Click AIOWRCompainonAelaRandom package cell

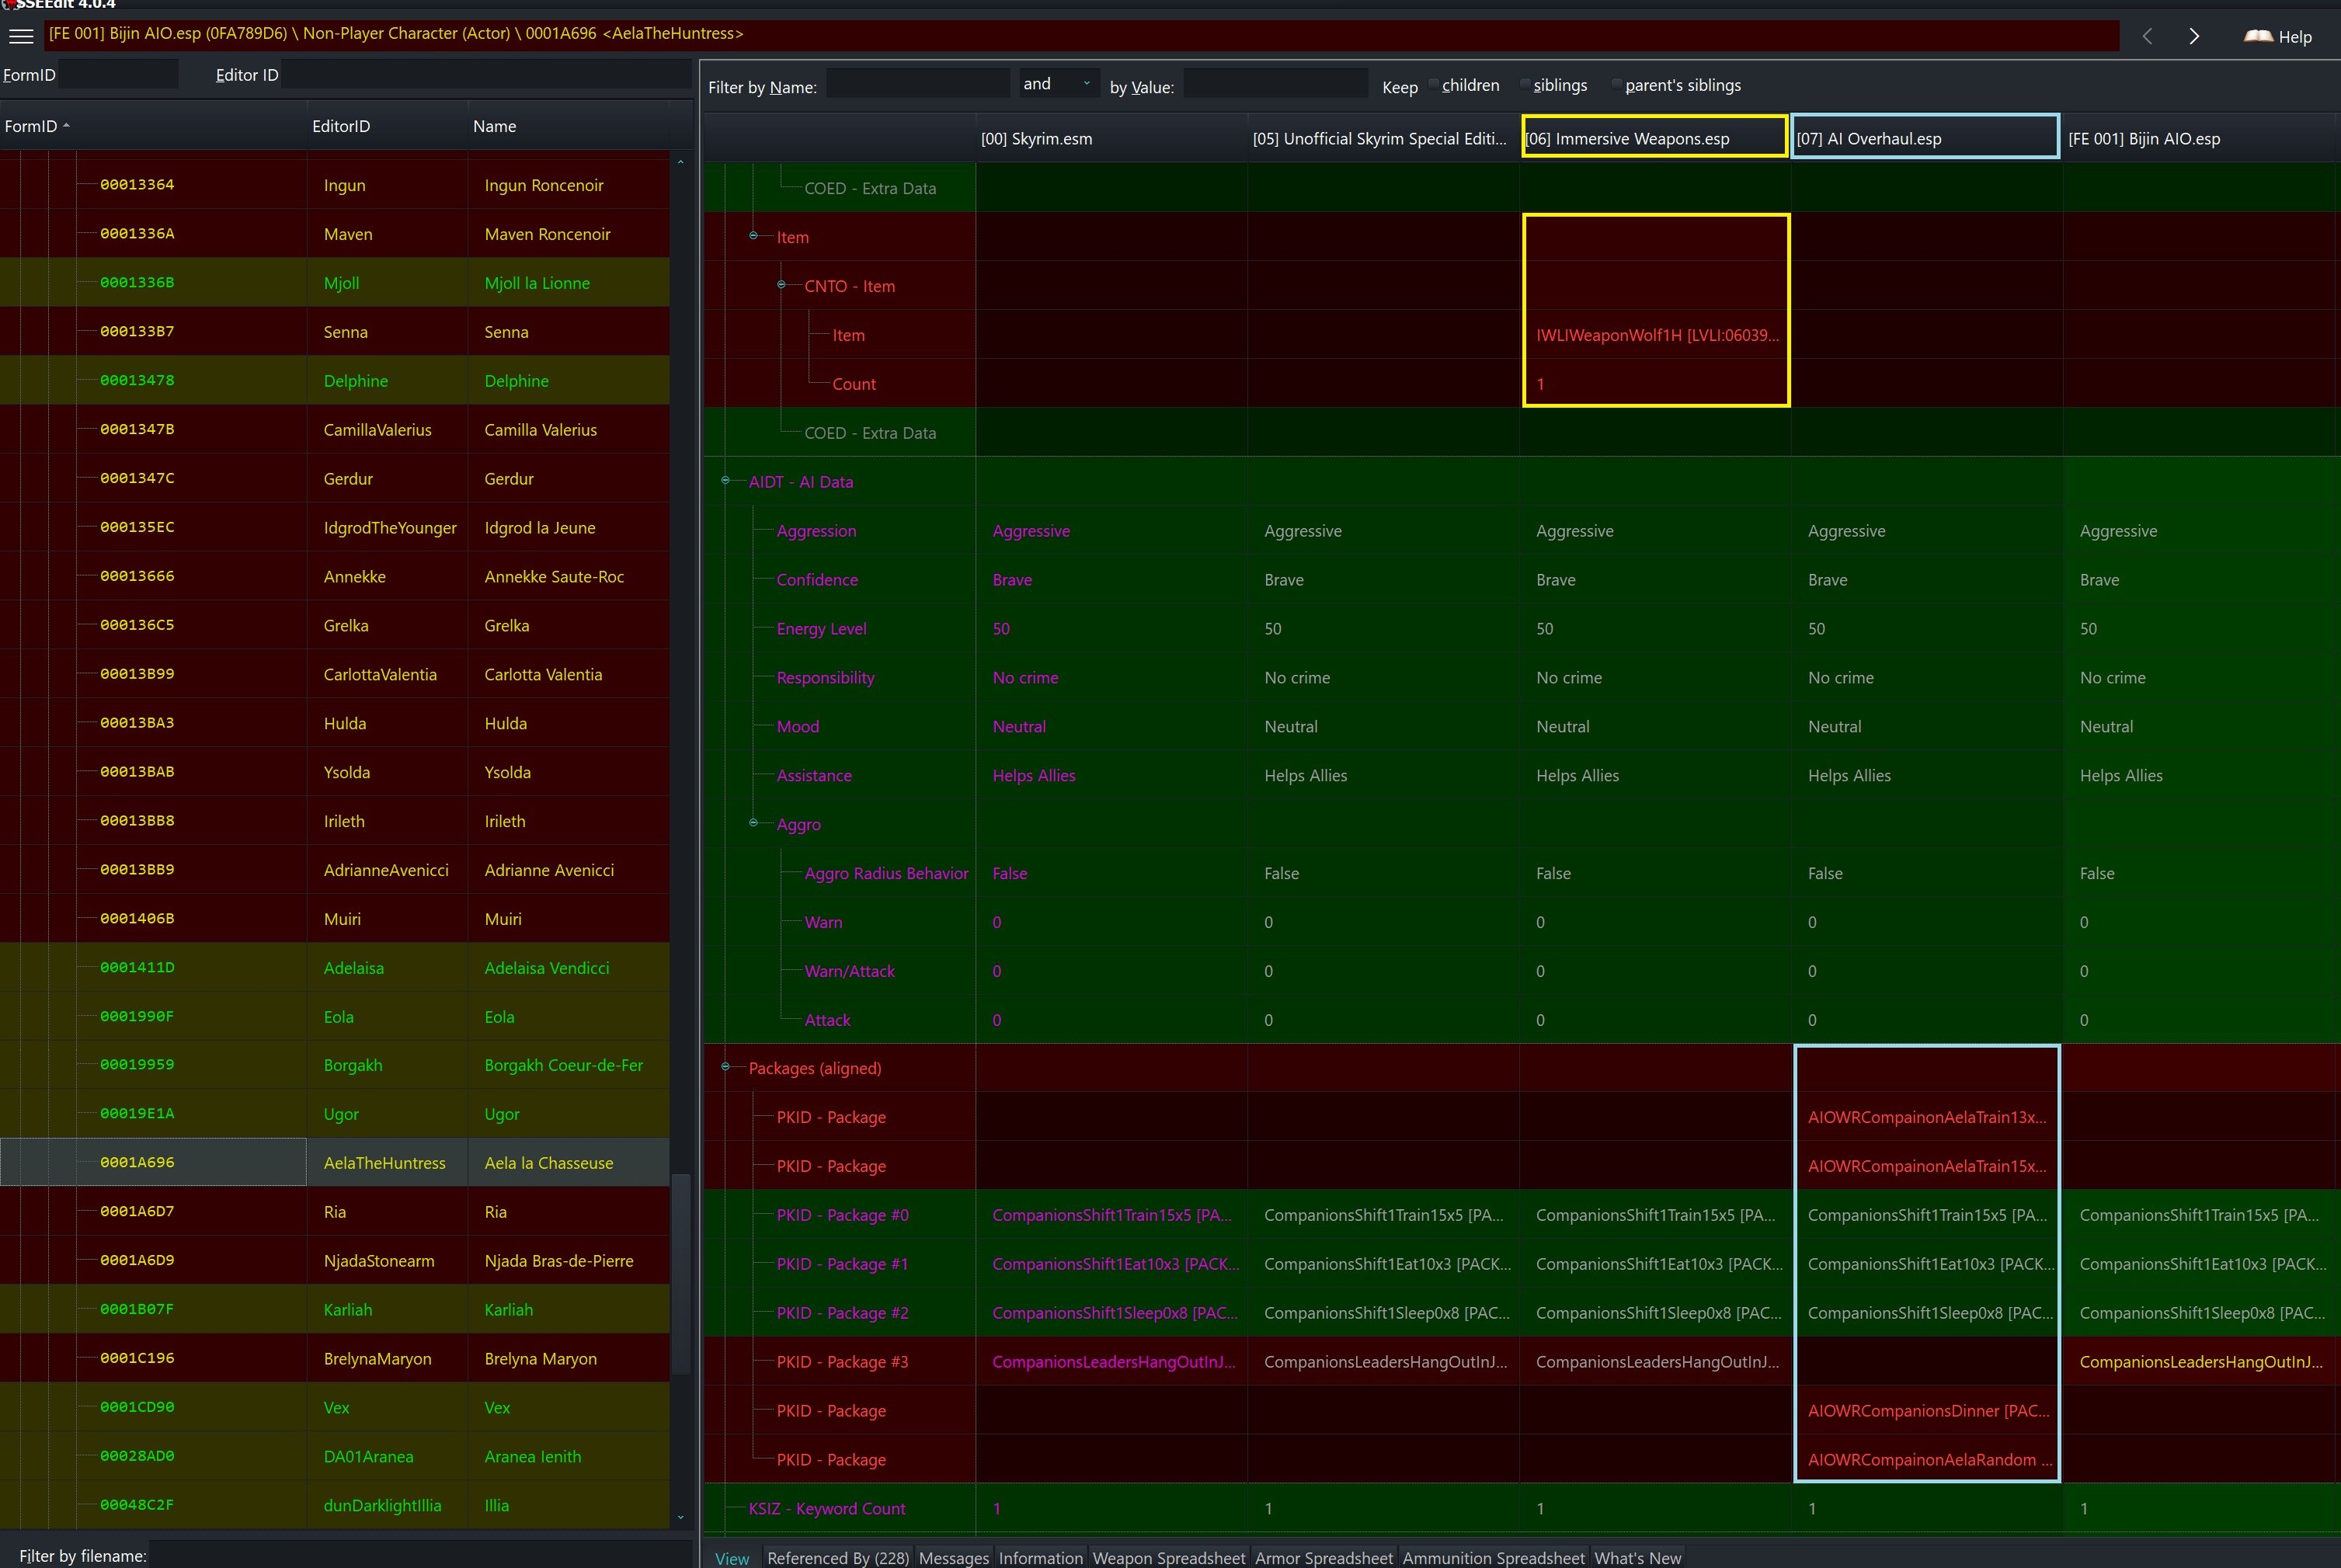1928,1460
